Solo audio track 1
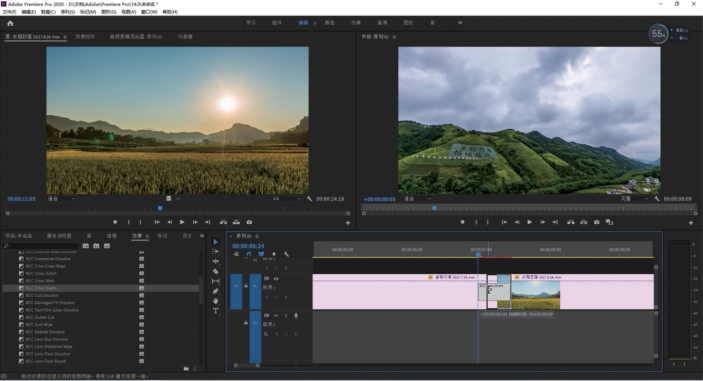 click(x=286, y=316)
